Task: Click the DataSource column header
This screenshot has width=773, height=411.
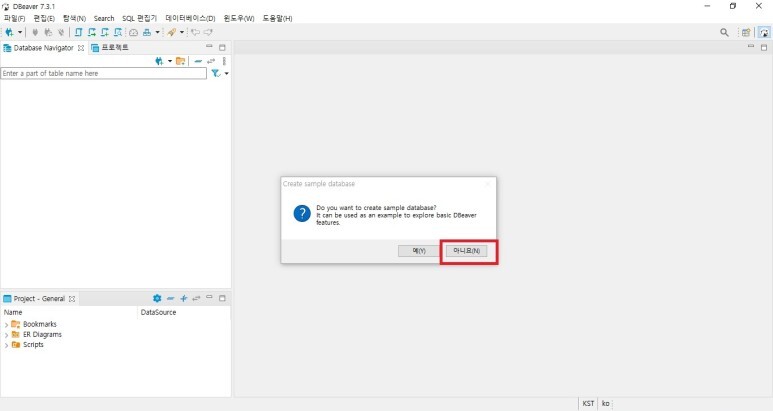Action: (184, 312)
